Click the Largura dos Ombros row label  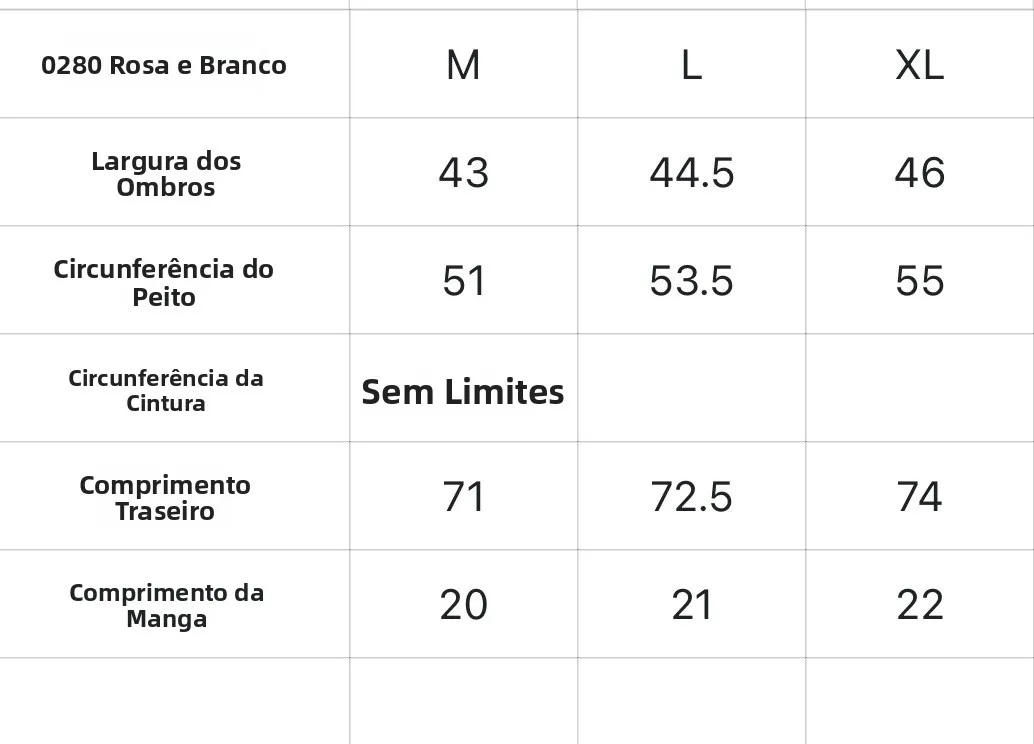point(166,174)
